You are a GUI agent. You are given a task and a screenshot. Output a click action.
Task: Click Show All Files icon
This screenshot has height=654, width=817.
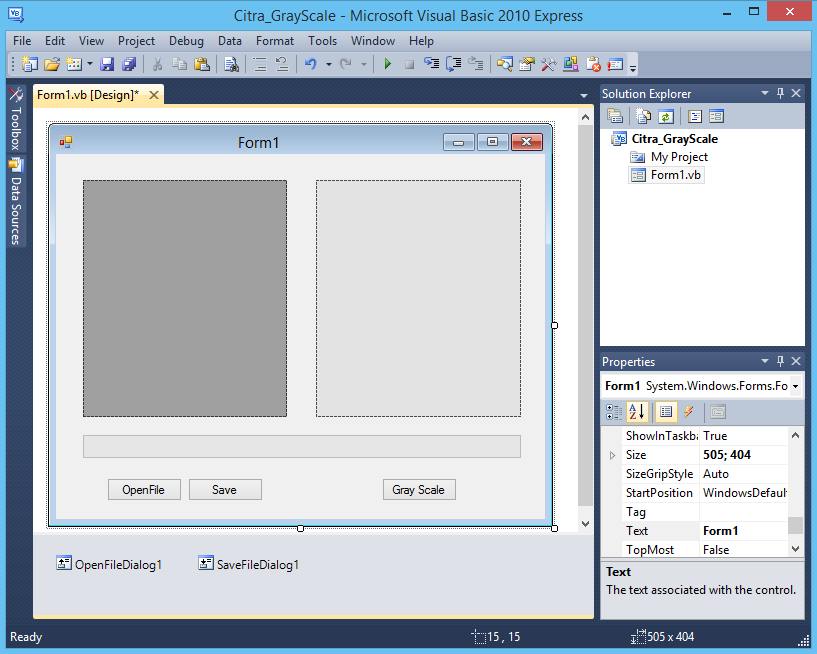[x=644, y=116]
